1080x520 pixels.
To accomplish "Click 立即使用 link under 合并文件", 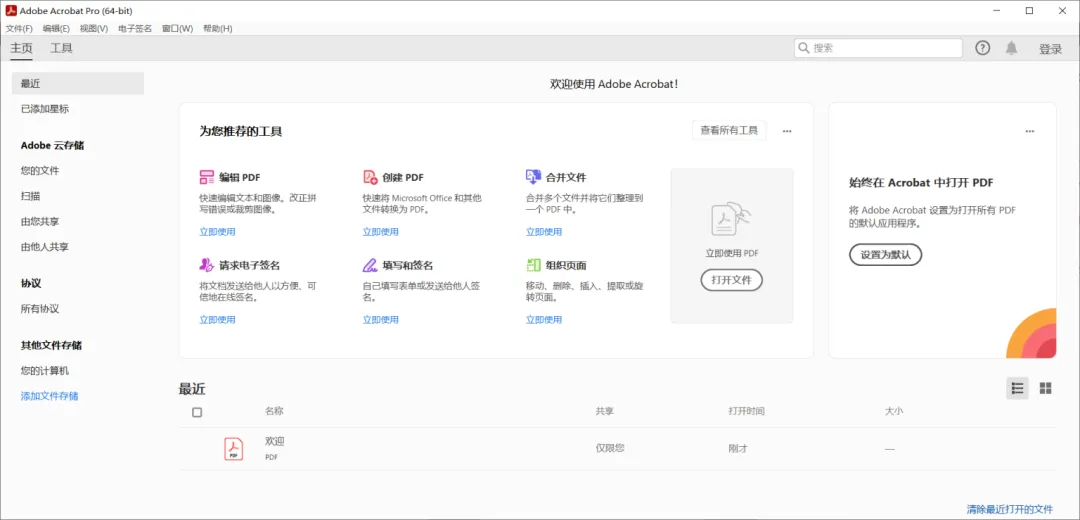I will [544, 232].
